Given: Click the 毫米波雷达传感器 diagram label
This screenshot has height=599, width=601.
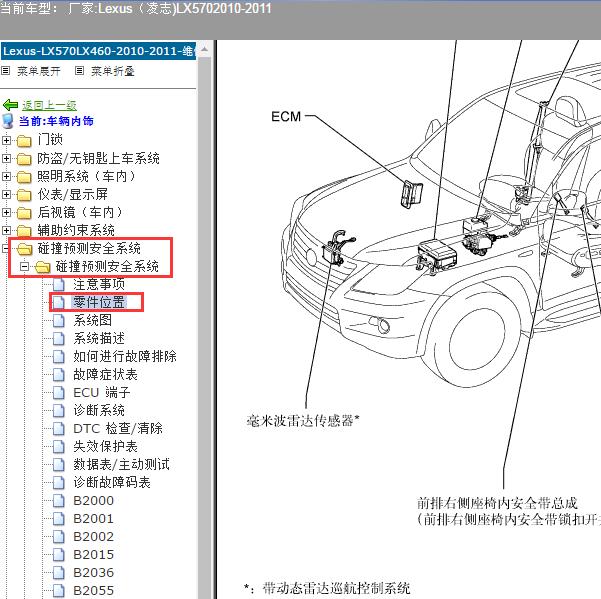Looking at the screenshot, I should (x=303, y=420).
